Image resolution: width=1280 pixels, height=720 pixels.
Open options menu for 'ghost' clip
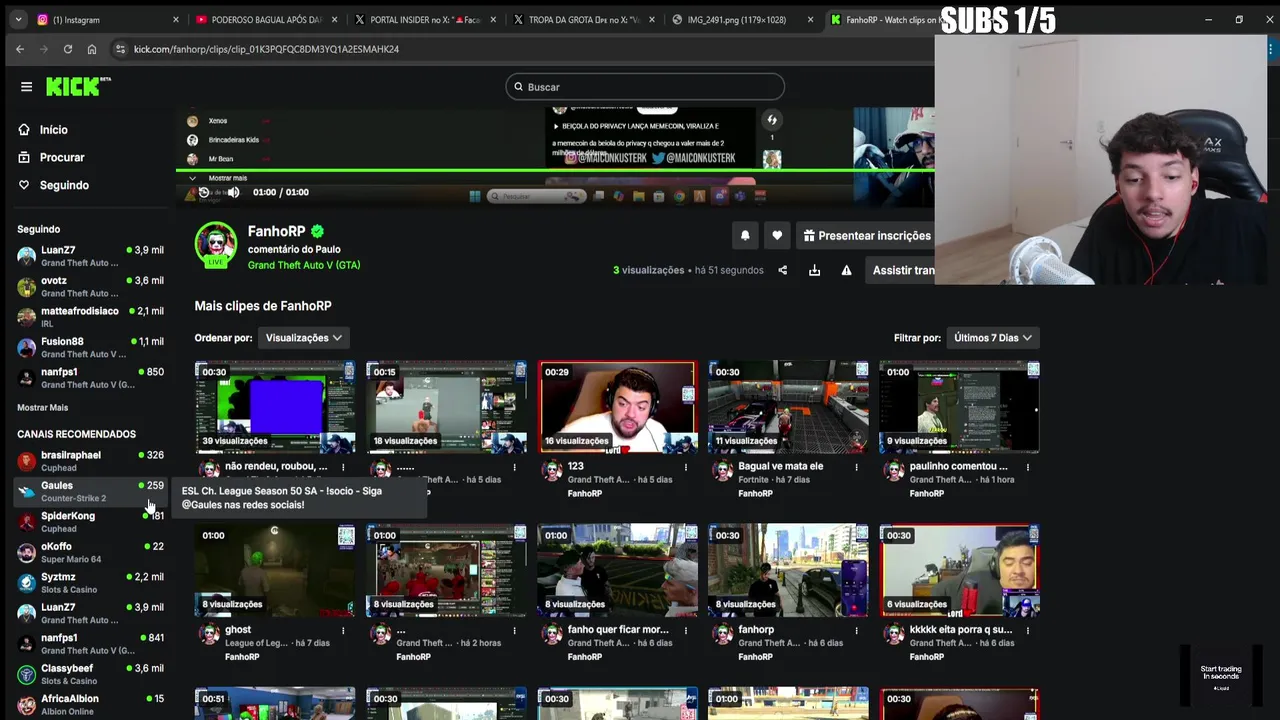(x=343, y=630)
